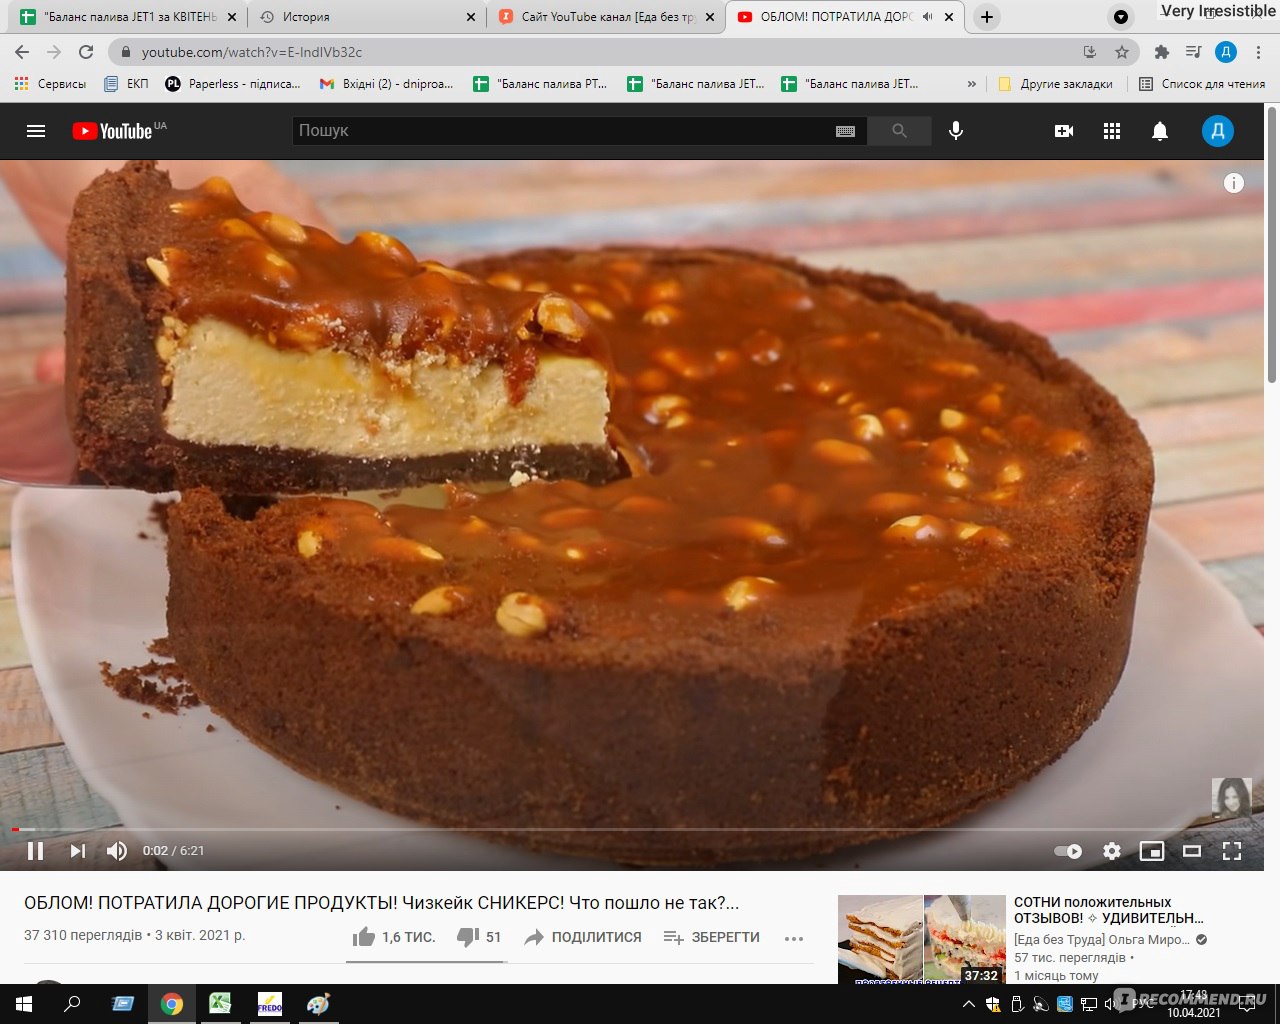Like the video (1,6 тис.)
The height and width of the screenshot is (1024, 1280).
point(393,937)
